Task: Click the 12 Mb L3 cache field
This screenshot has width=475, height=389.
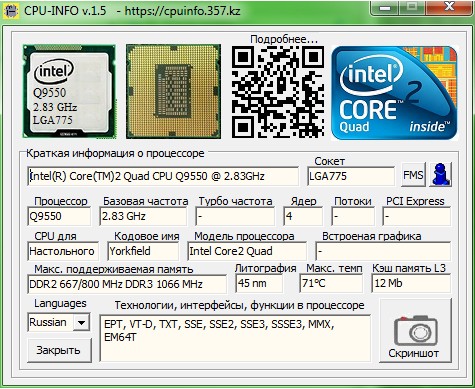Action: click(411, 283)
